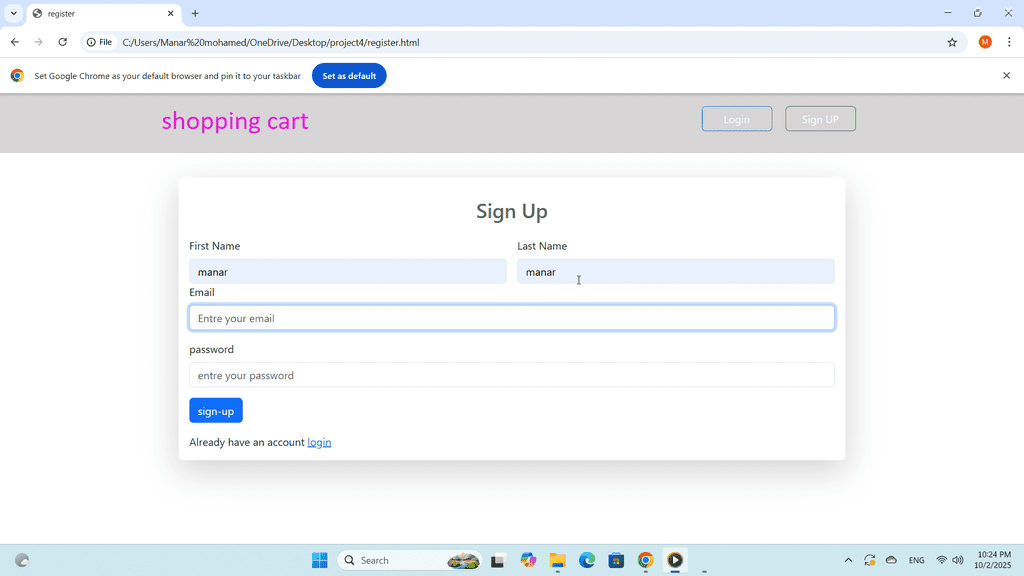Click the Sign UP button in header

pyautogui.click(x=820, y=119)
